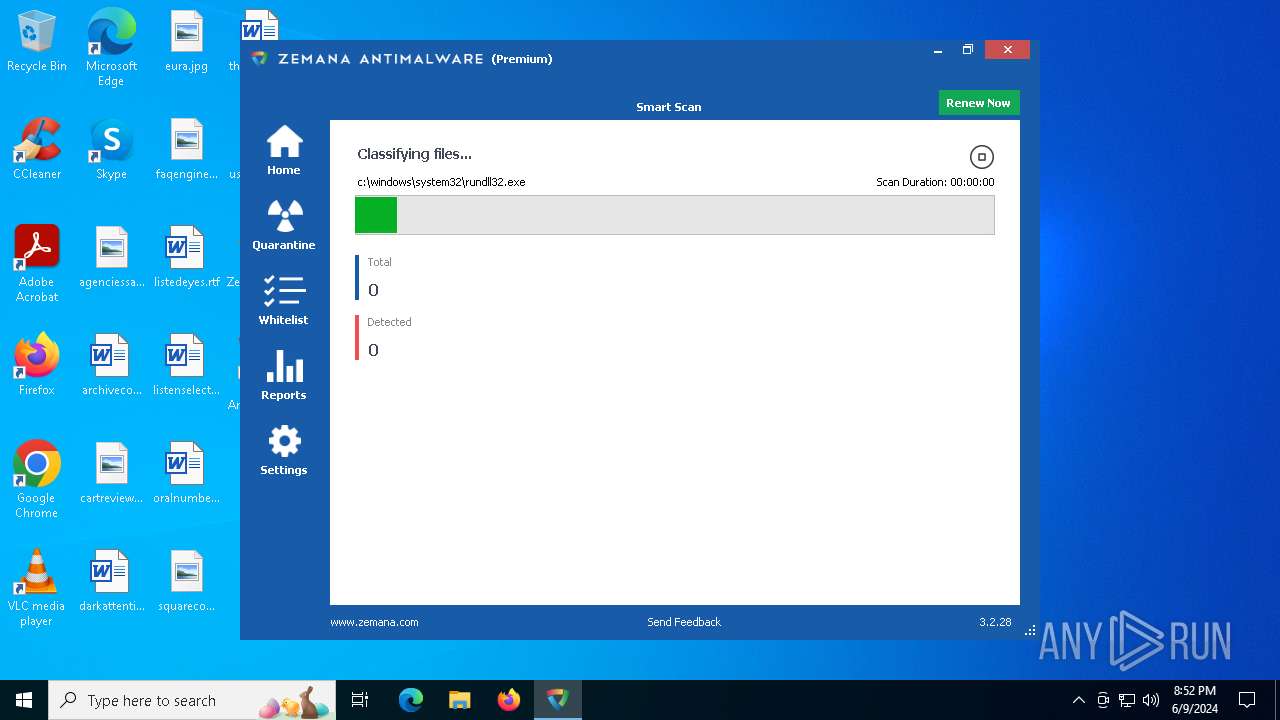Select the Recycle Bin desktop icon
The height and width of the screenshot is (720, 1280).
37,42
